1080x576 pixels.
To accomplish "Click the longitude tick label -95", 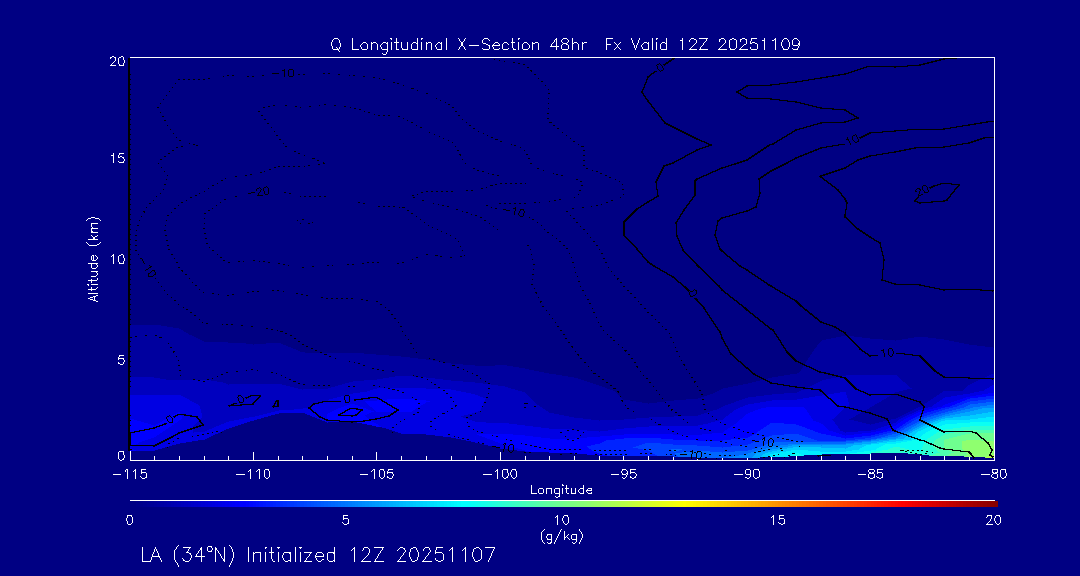I will (x=623, y=475).
